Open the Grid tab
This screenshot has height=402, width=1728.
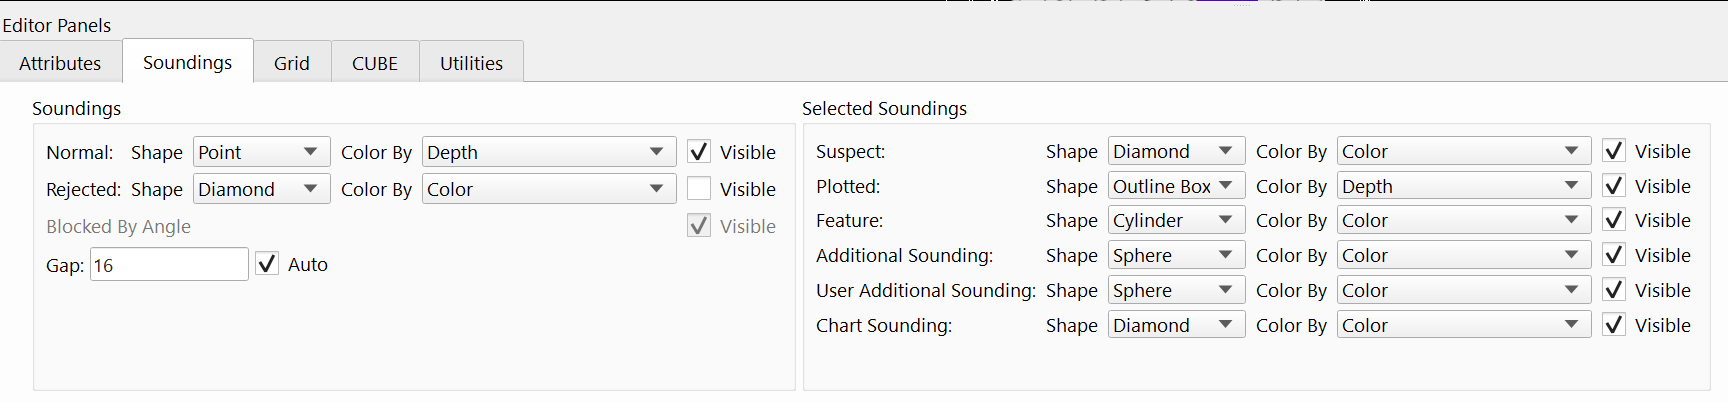291,63
